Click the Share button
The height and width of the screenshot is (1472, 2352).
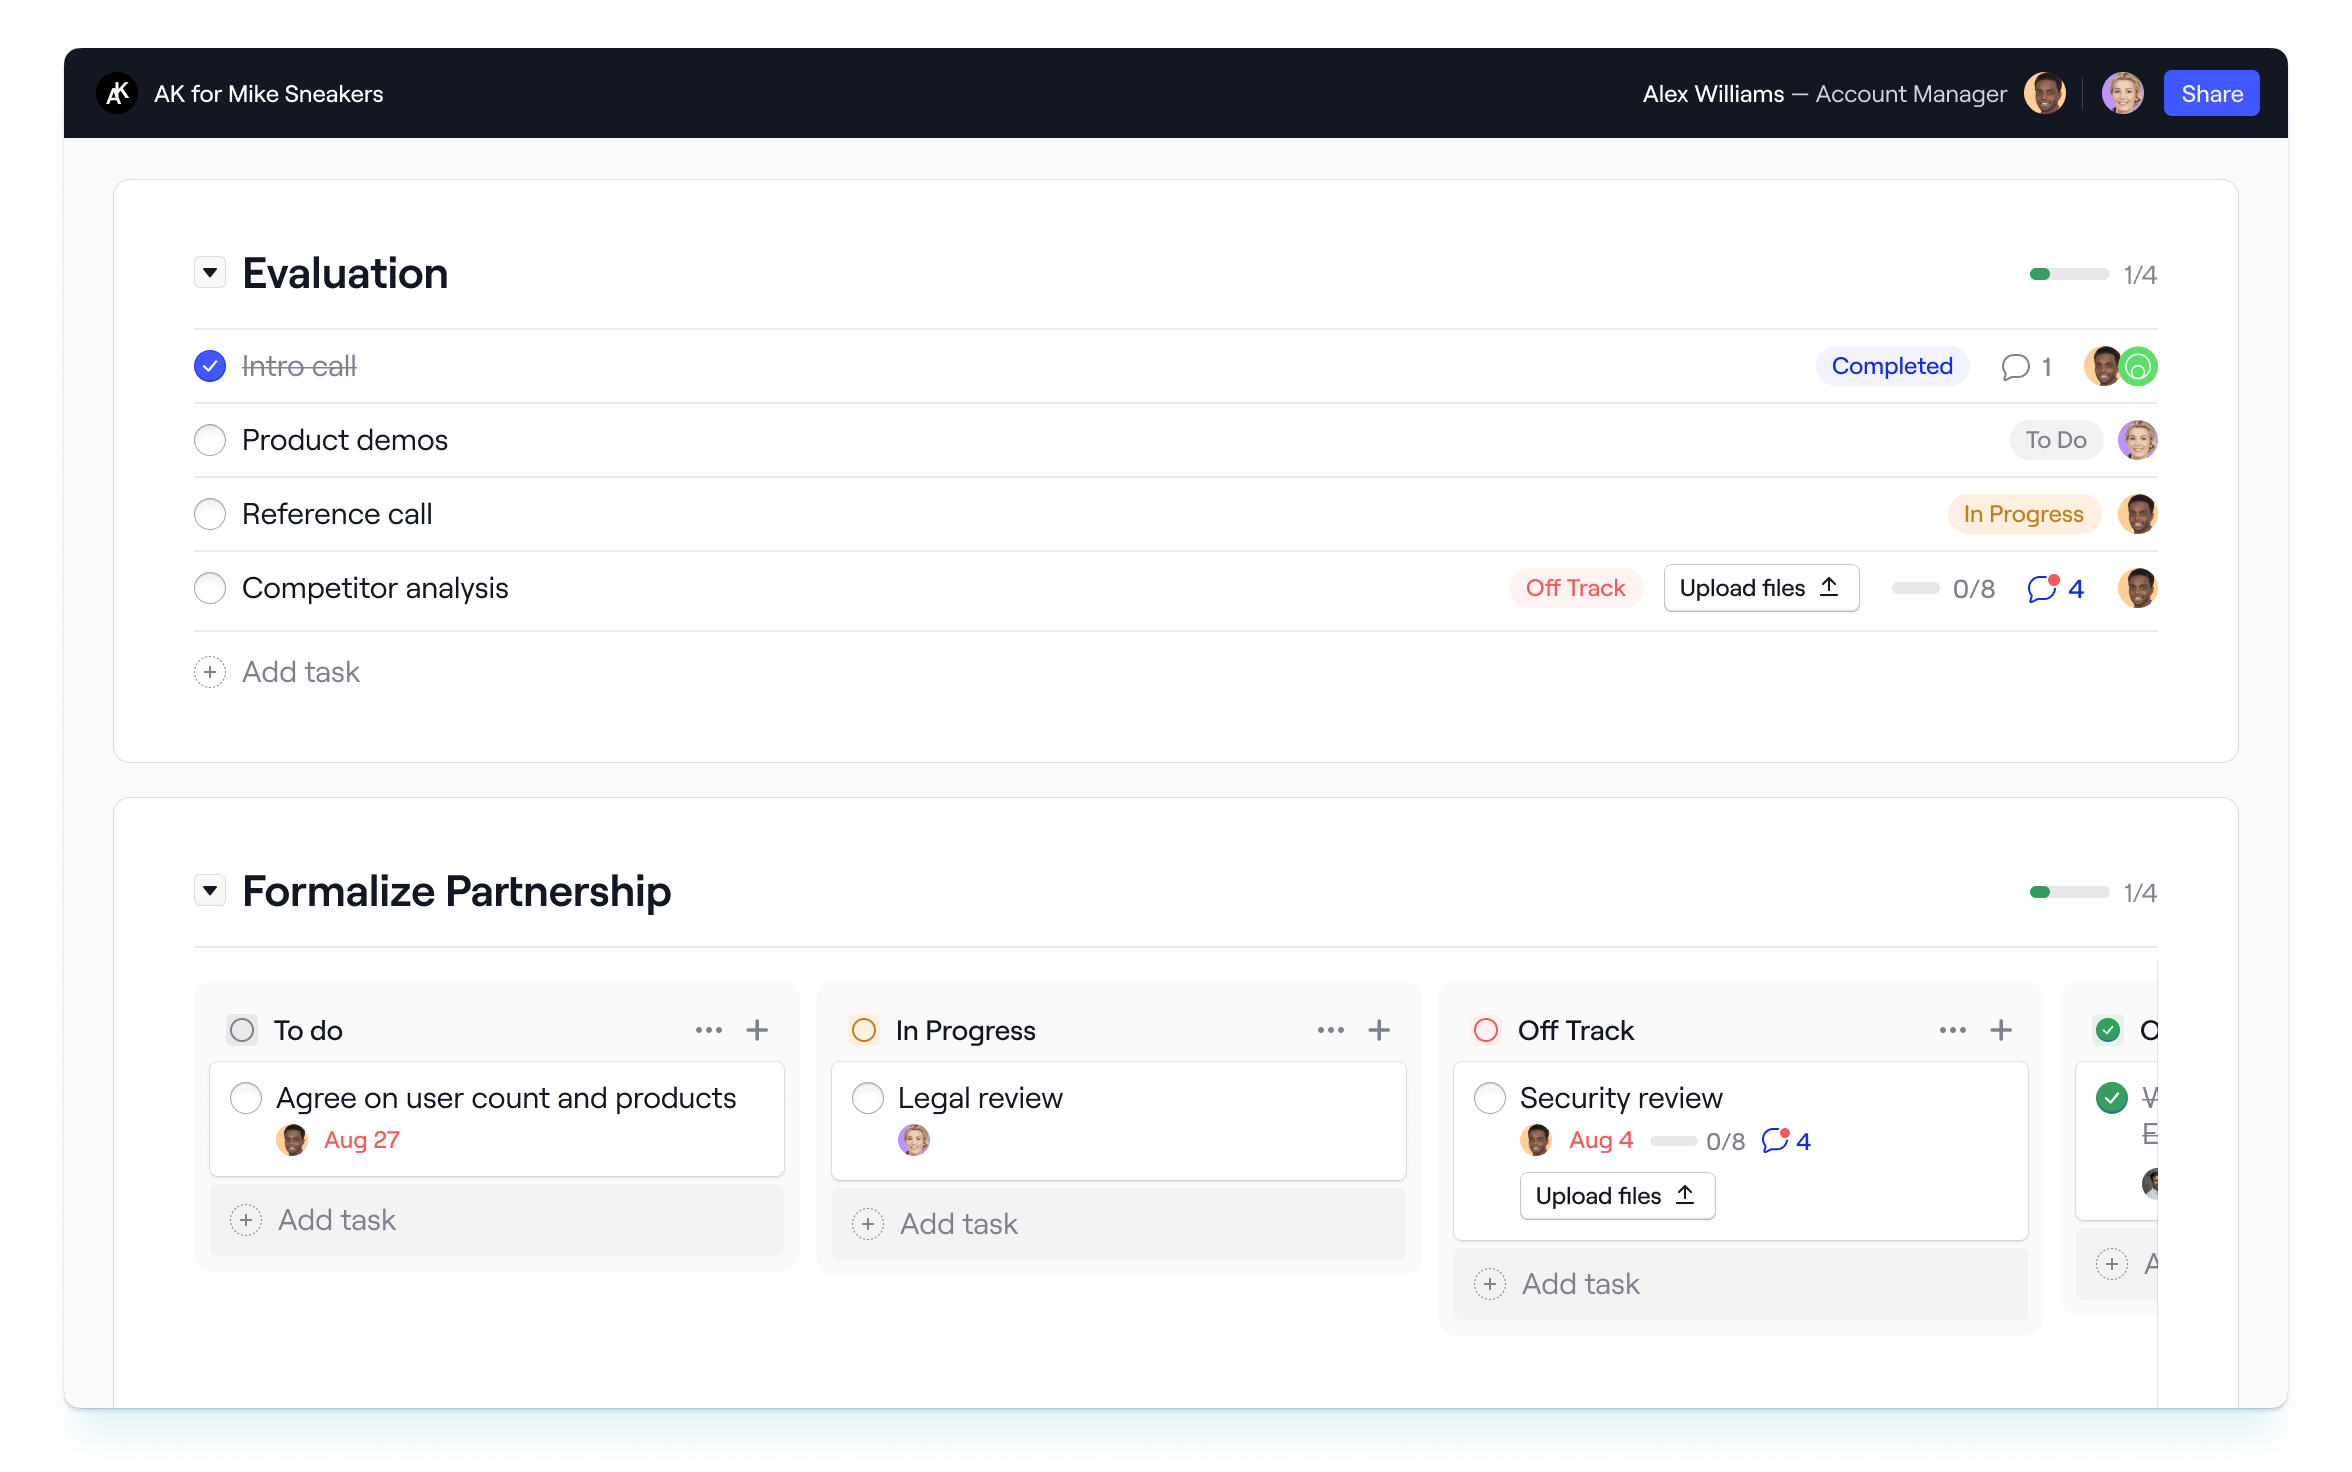[x=2211, y=93]
